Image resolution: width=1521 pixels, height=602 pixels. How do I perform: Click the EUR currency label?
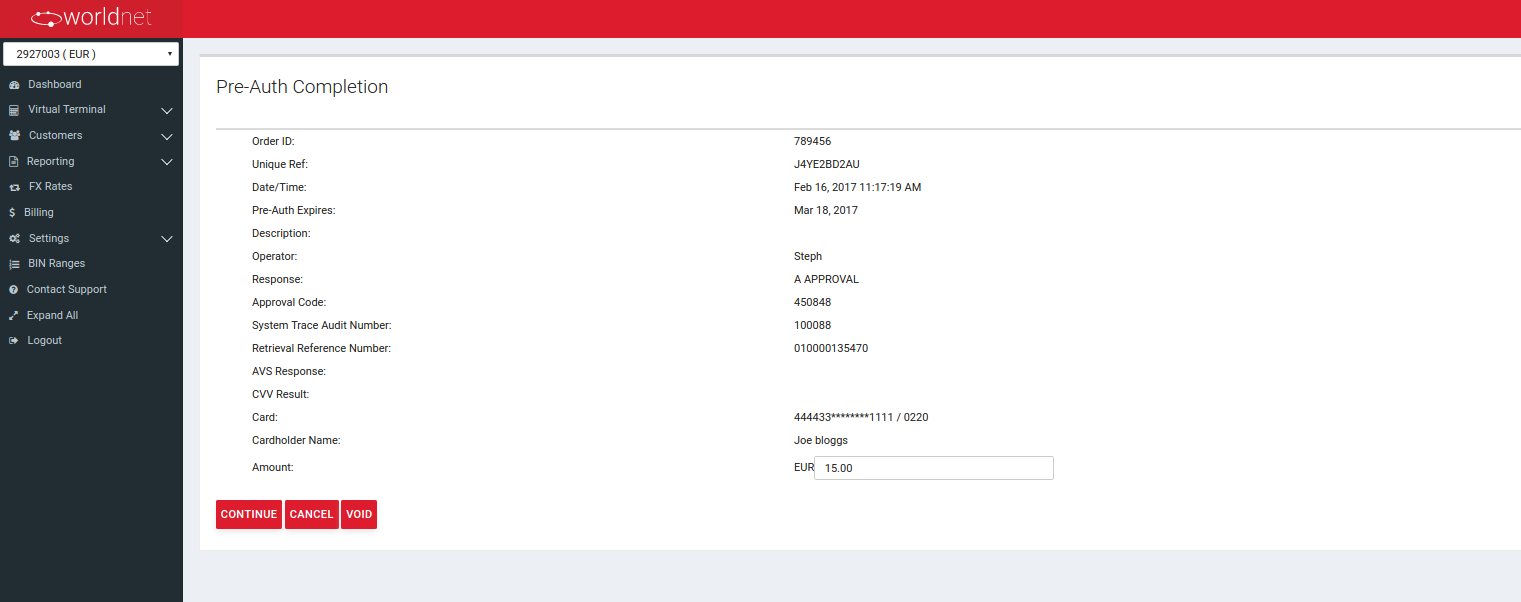click(804, 467)
